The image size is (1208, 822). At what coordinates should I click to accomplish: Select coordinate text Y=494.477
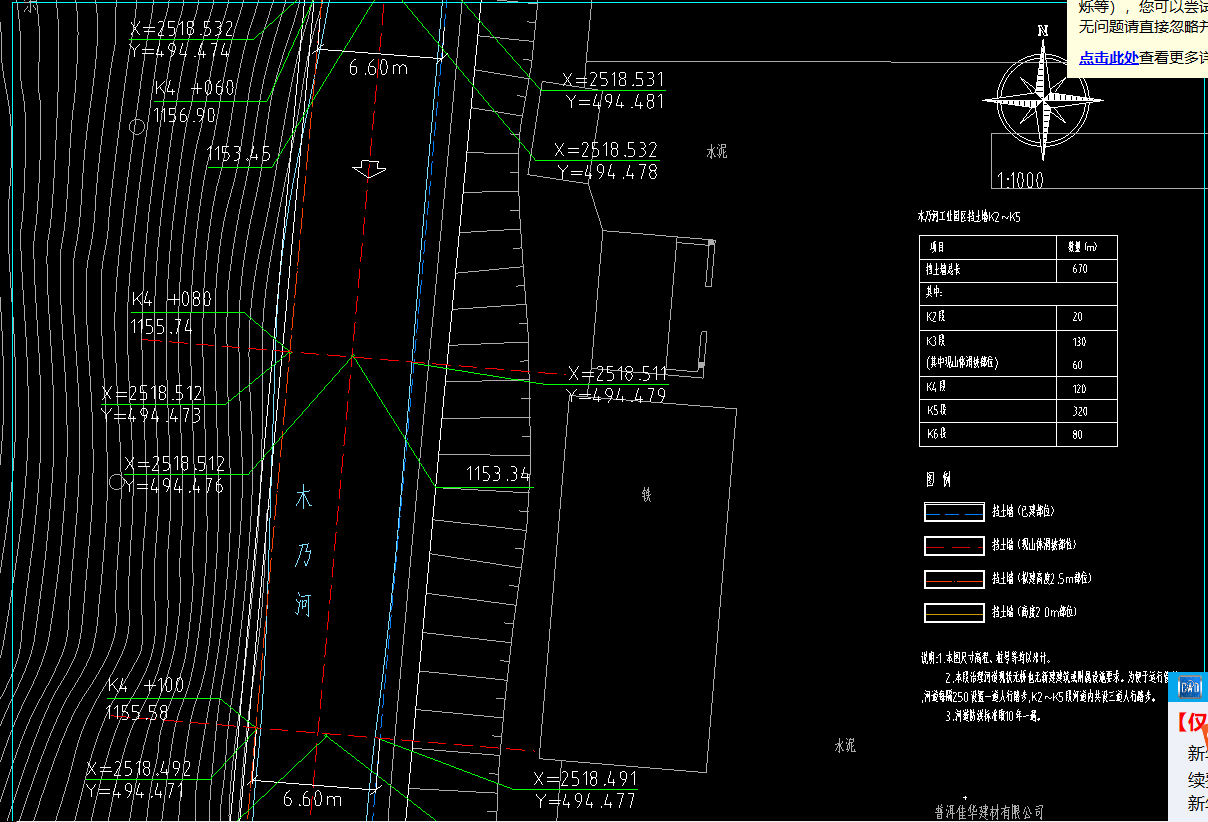coord(586,801)
